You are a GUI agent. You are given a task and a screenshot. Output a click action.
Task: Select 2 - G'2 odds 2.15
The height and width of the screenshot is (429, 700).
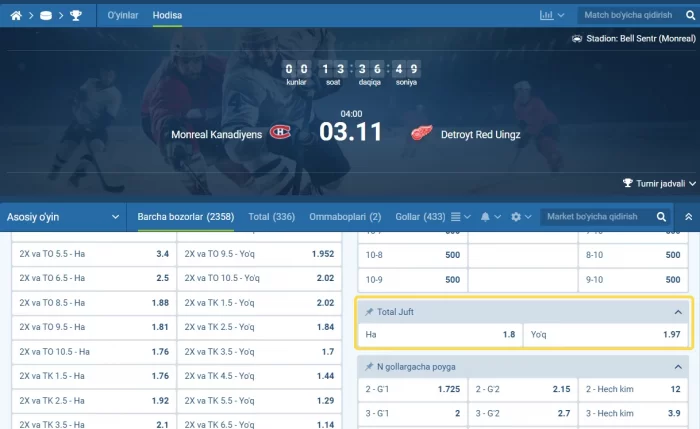(x=523, y=389)
